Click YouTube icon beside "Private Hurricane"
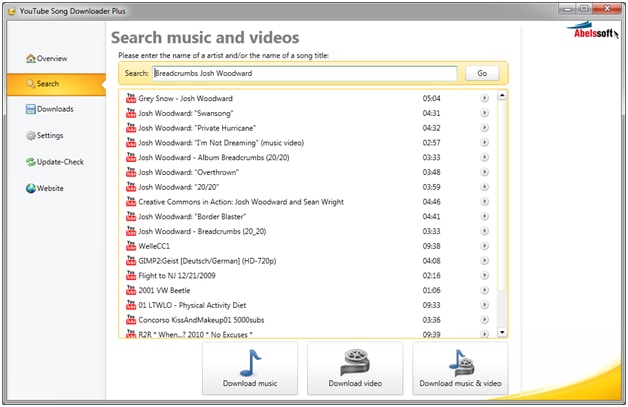The image size is (628, 407). click(131, 128)
